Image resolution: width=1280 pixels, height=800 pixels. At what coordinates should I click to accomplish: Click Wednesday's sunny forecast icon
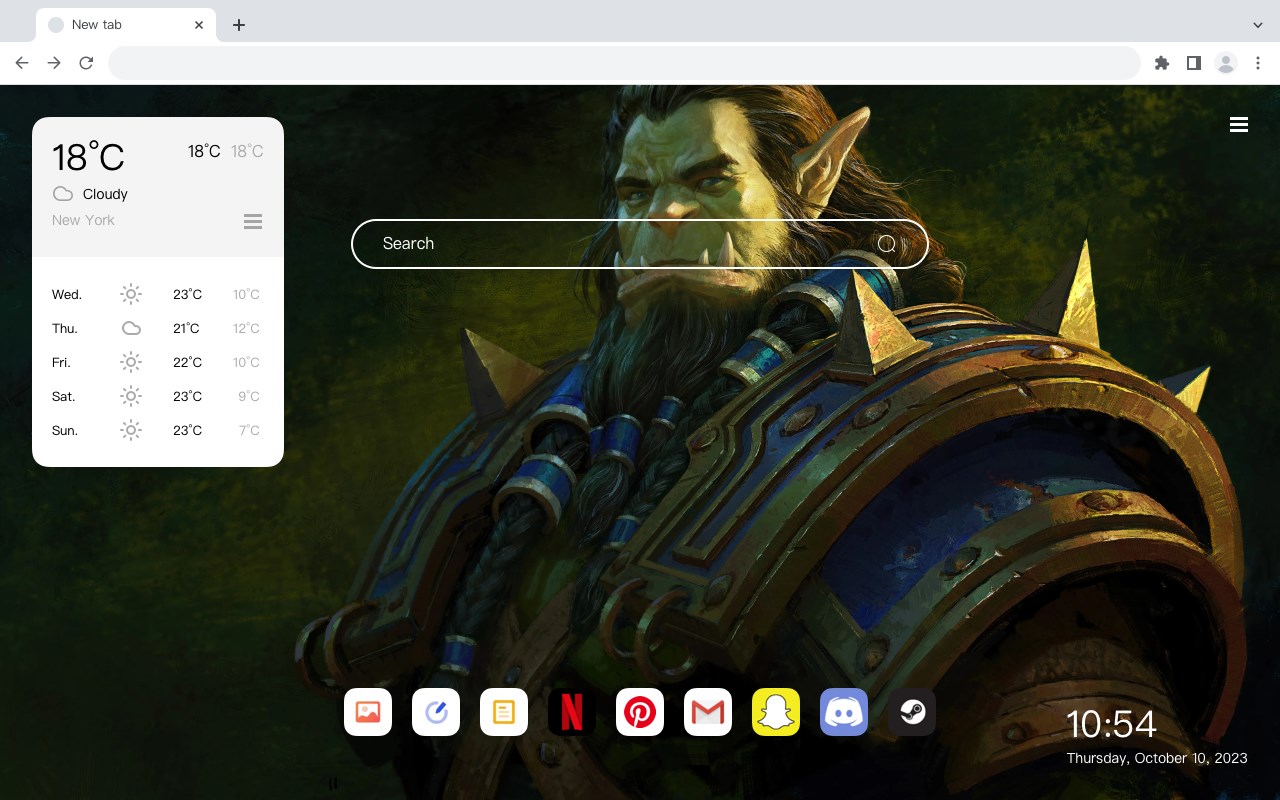click(x=131, y=294)
